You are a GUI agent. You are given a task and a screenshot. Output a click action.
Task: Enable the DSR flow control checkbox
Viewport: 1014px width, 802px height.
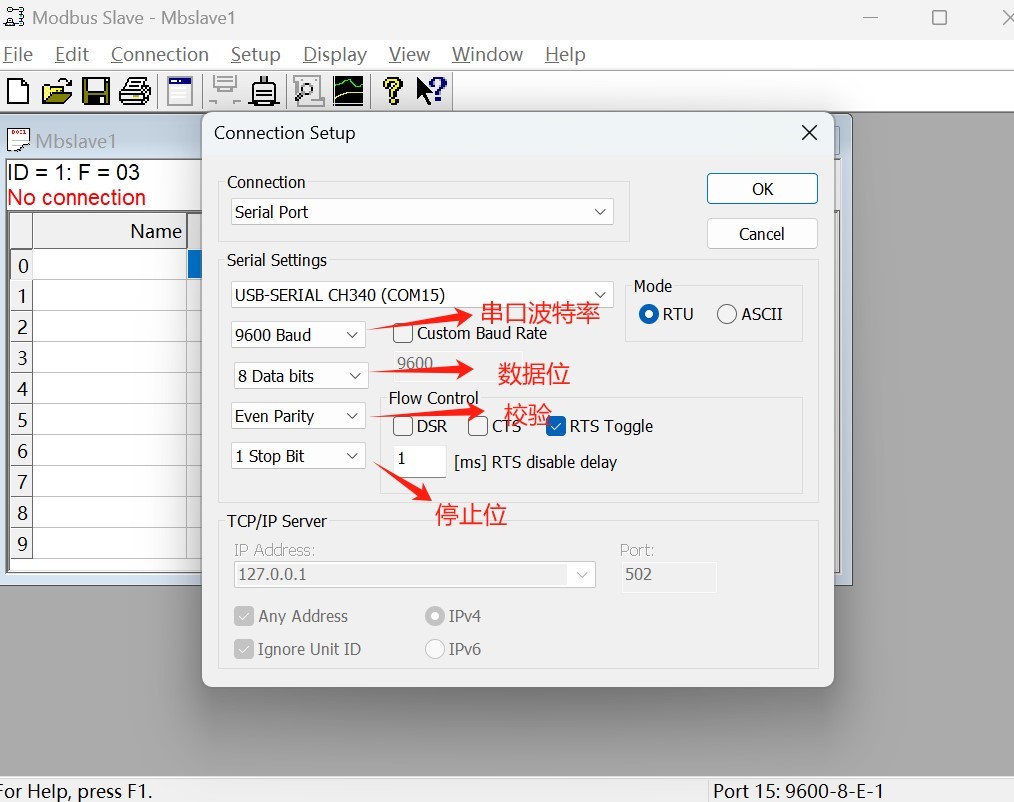click(404, 426)
